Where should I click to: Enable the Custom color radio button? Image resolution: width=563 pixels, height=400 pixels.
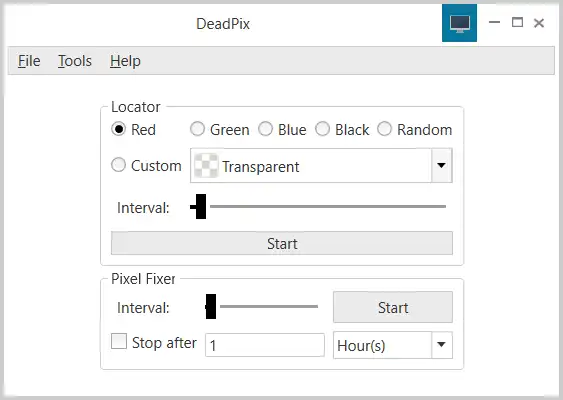tap(118, 165)
